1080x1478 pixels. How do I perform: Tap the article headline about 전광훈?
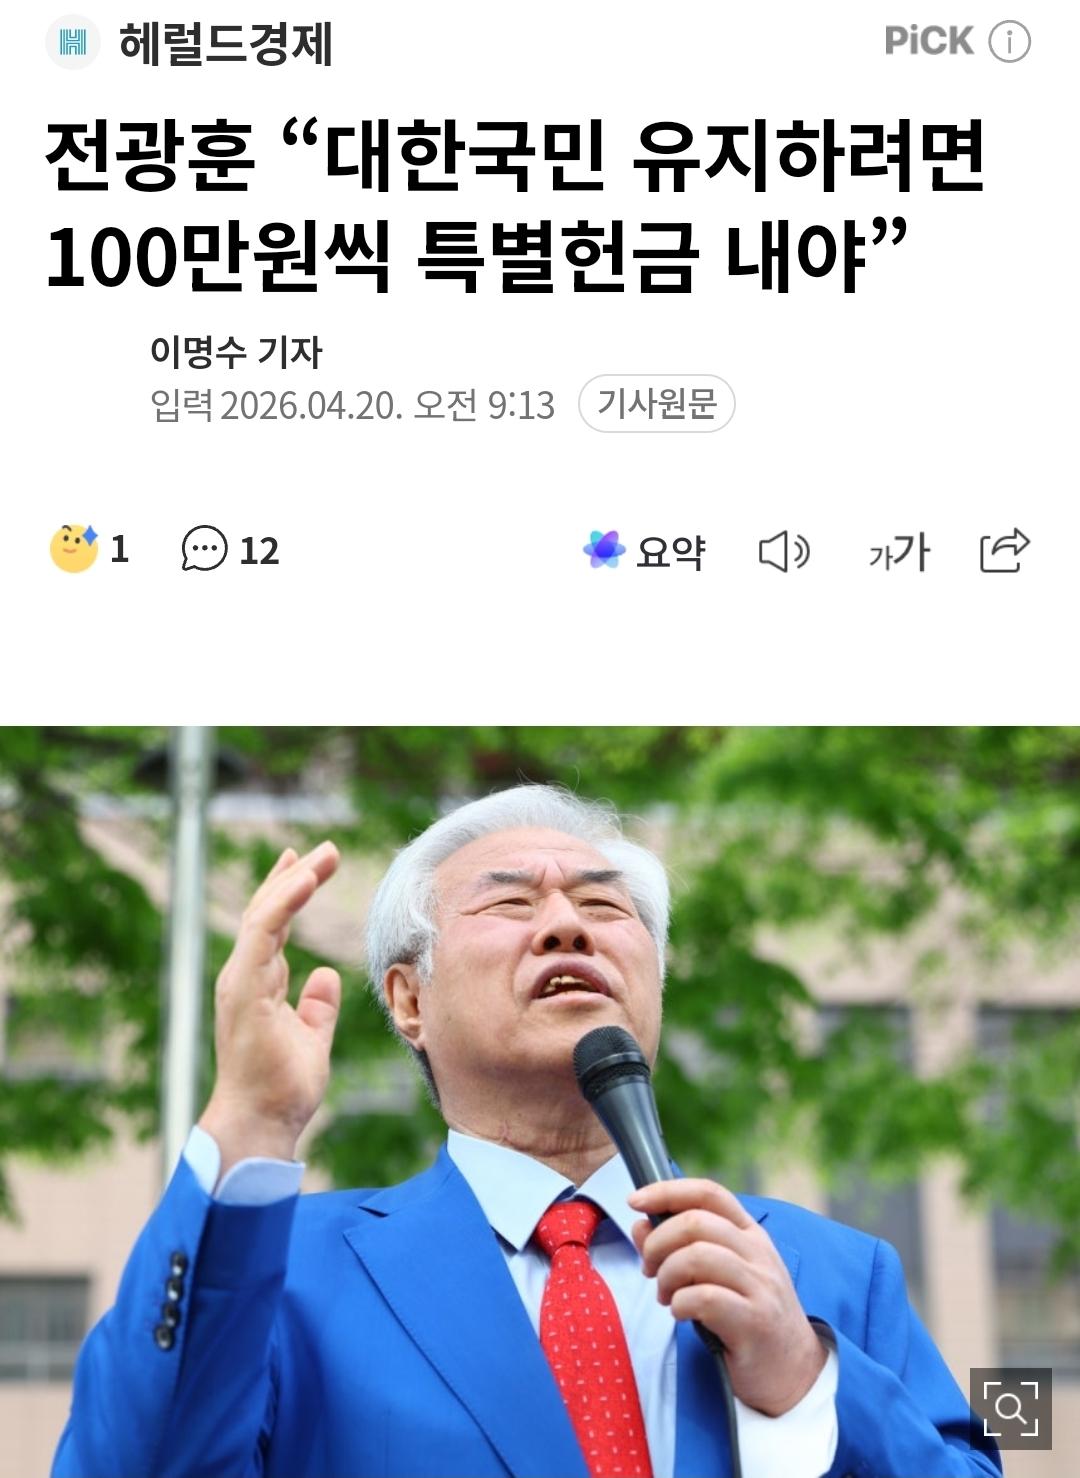[515, 206]
